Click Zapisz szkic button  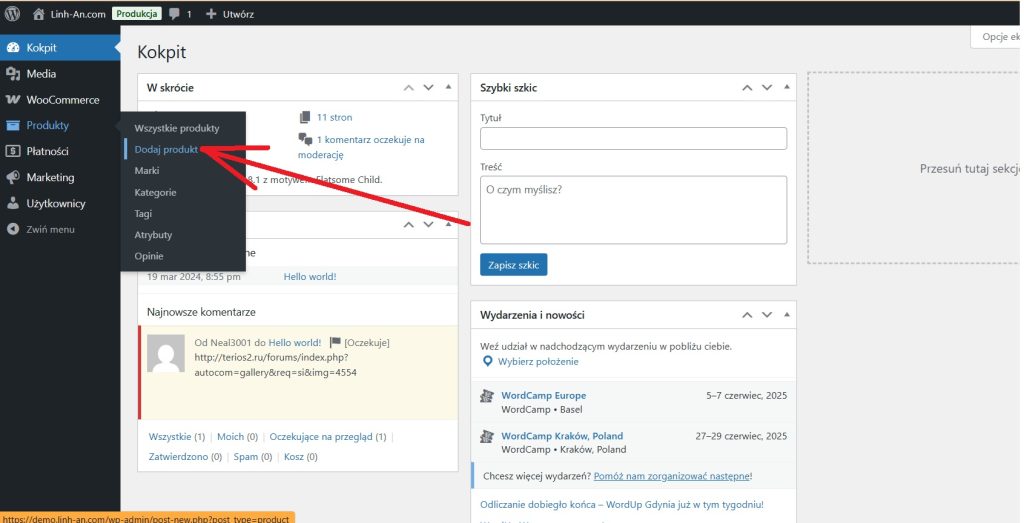click(513, 265)
